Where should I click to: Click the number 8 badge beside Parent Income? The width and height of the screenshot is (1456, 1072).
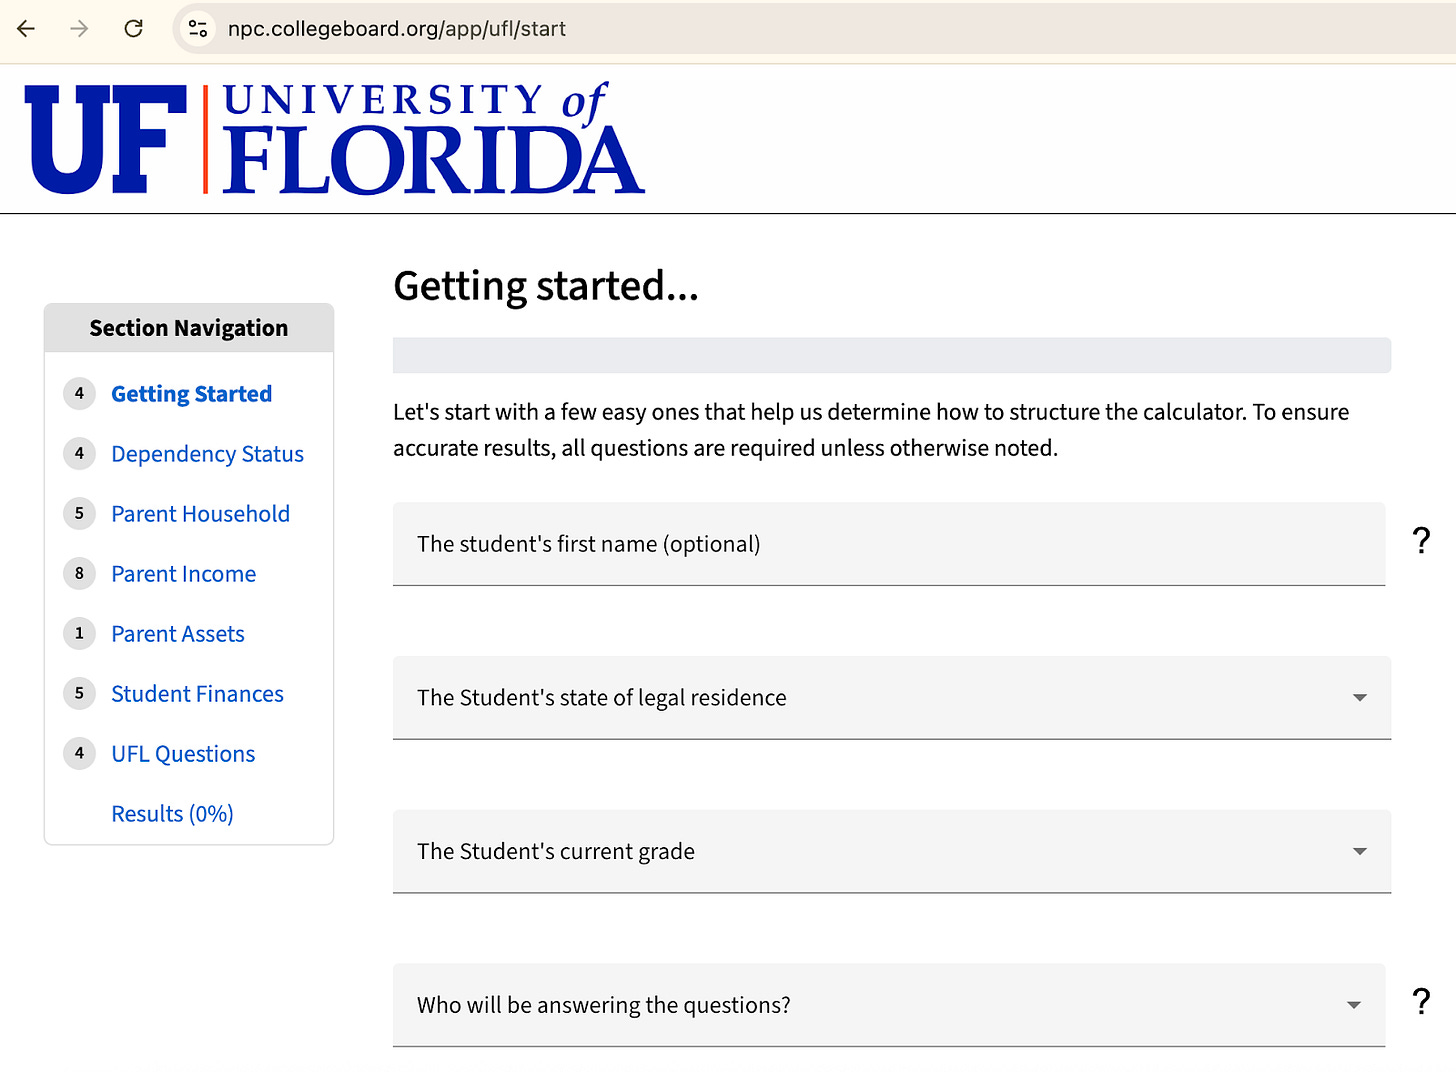[x=79, y=573]
